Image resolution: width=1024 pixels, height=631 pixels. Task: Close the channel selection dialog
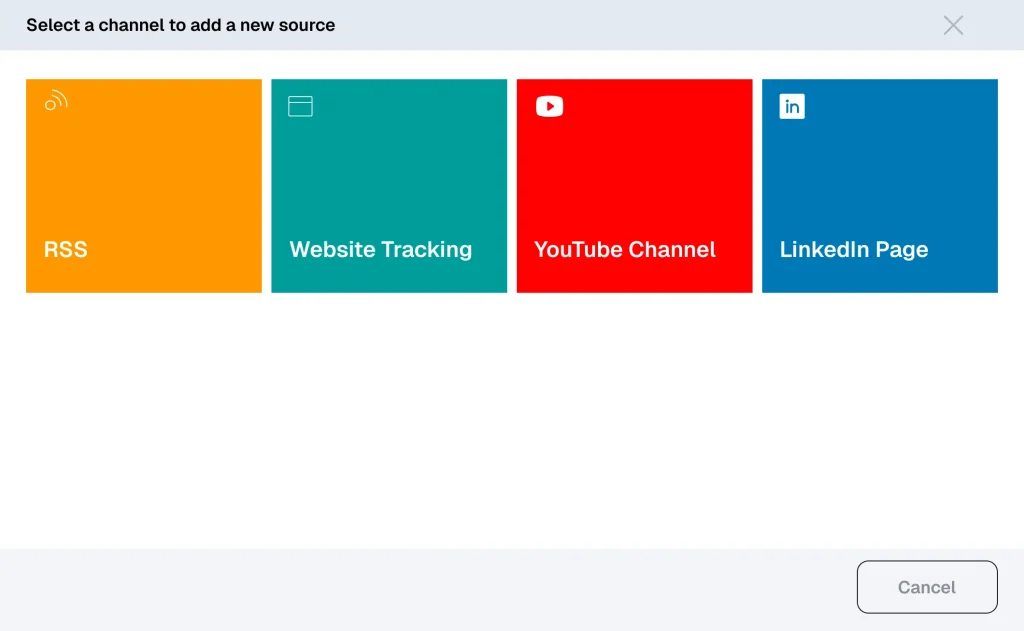pyautogui.click(x=953, y=25)
